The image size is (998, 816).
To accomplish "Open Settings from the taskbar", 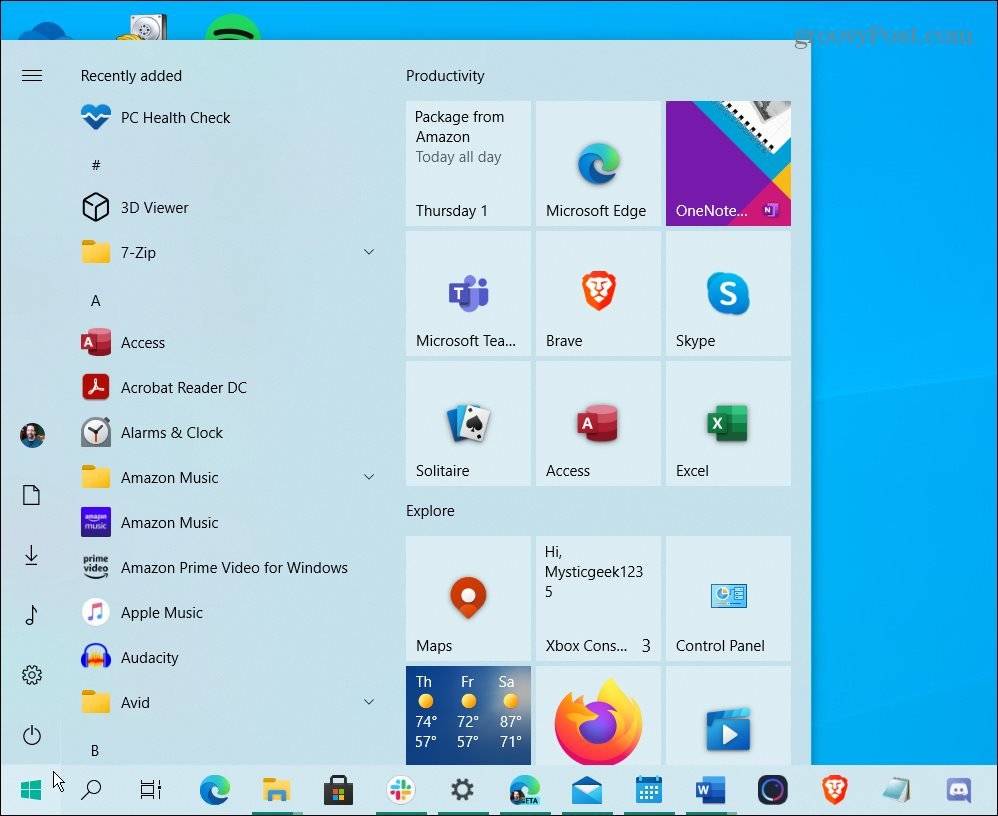I will pyautogui.click(x=462, y=790).
